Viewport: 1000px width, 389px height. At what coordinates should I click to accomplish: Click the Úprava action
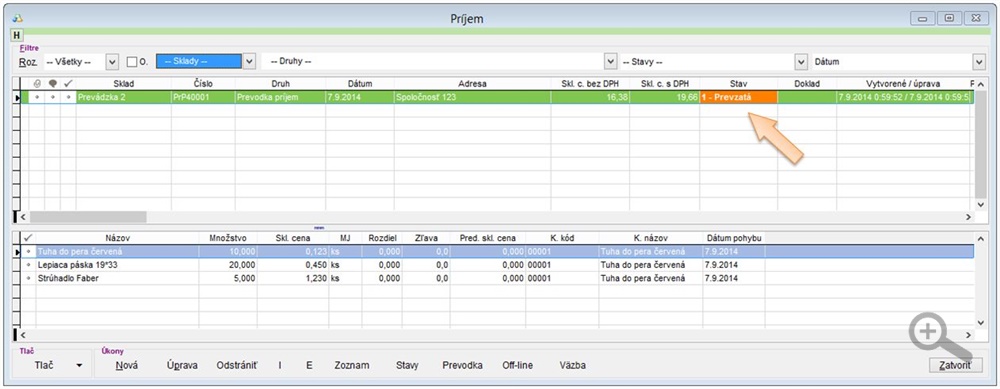point(182,366)
